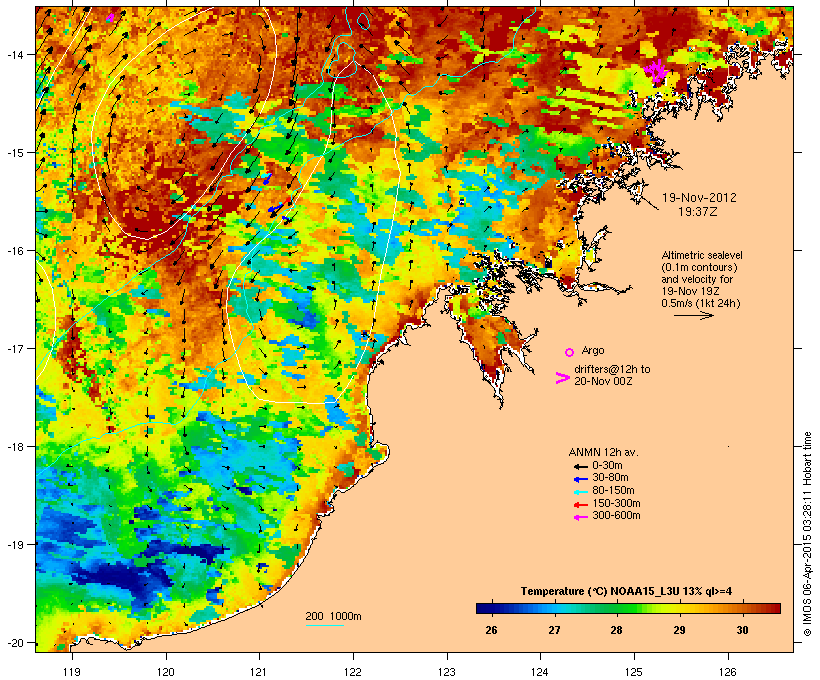Click the '19-Nov-2012' date text
Viewport: 820px width, 680px height.
click(x=699, y=198)
